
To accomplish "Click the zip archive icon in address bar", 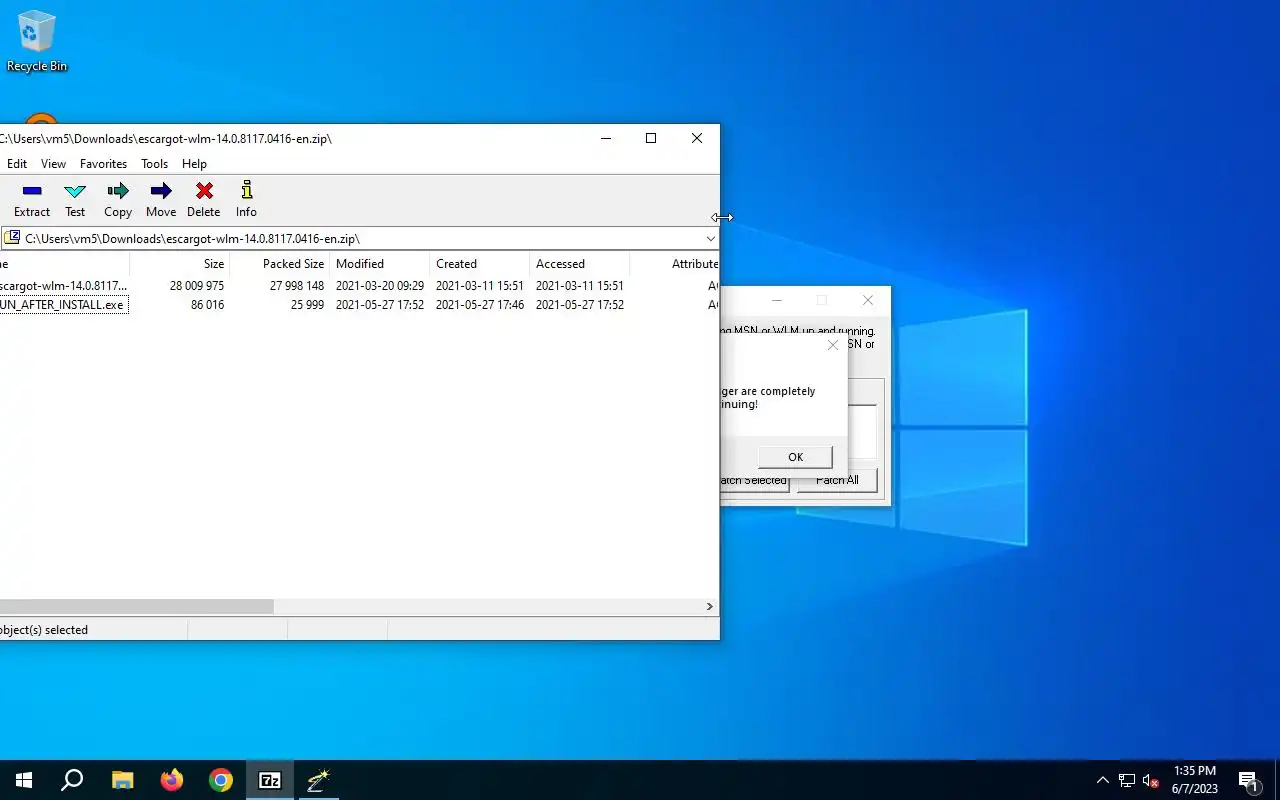I will pos(12,238).
